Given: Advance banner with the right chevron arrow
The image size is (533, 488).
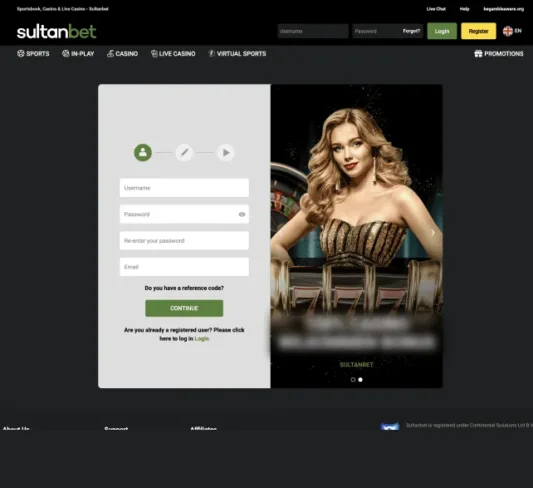Looking at the screenshot, I should pos(433,232).
